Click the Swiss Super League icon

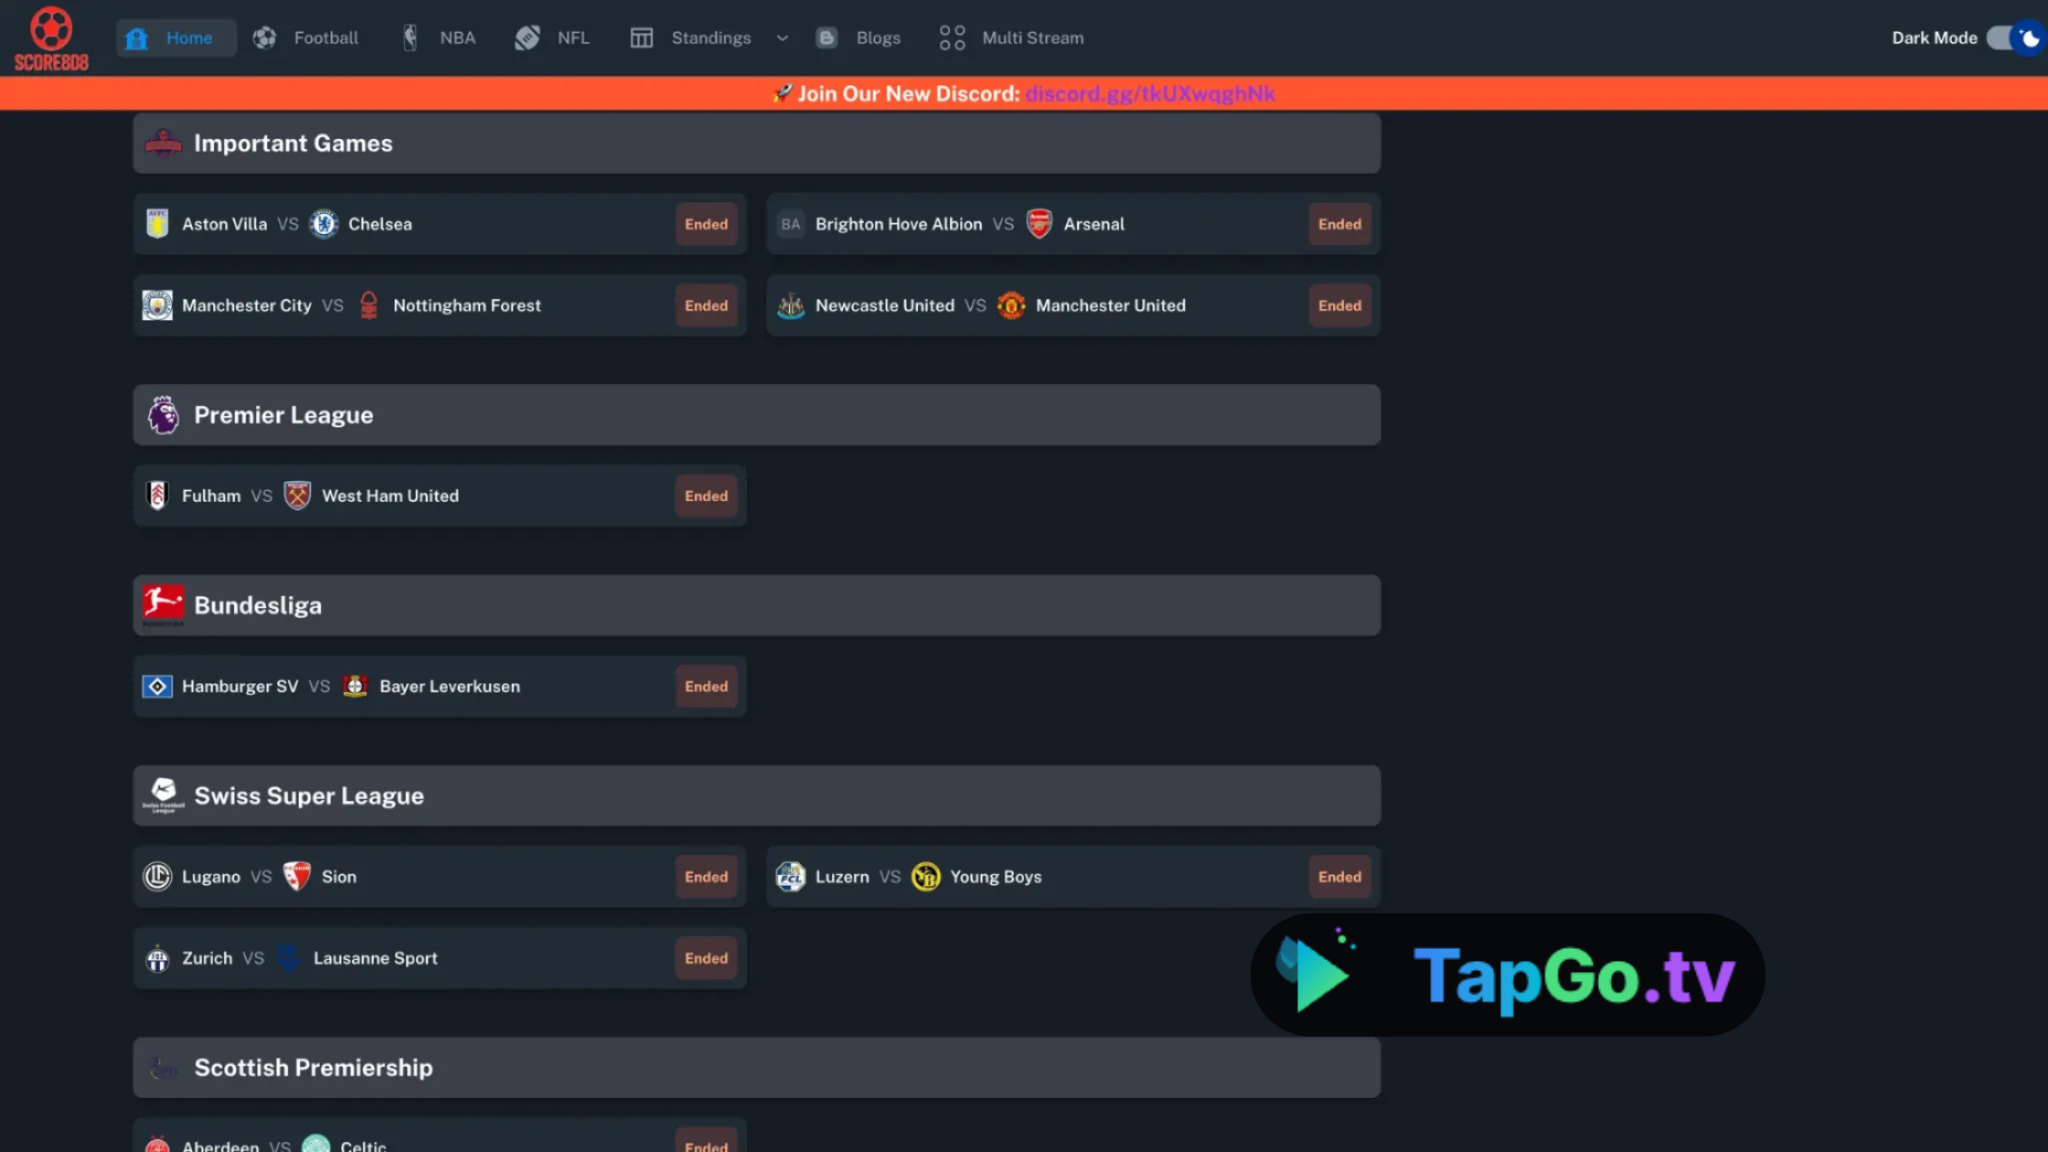tap(163, 795)
